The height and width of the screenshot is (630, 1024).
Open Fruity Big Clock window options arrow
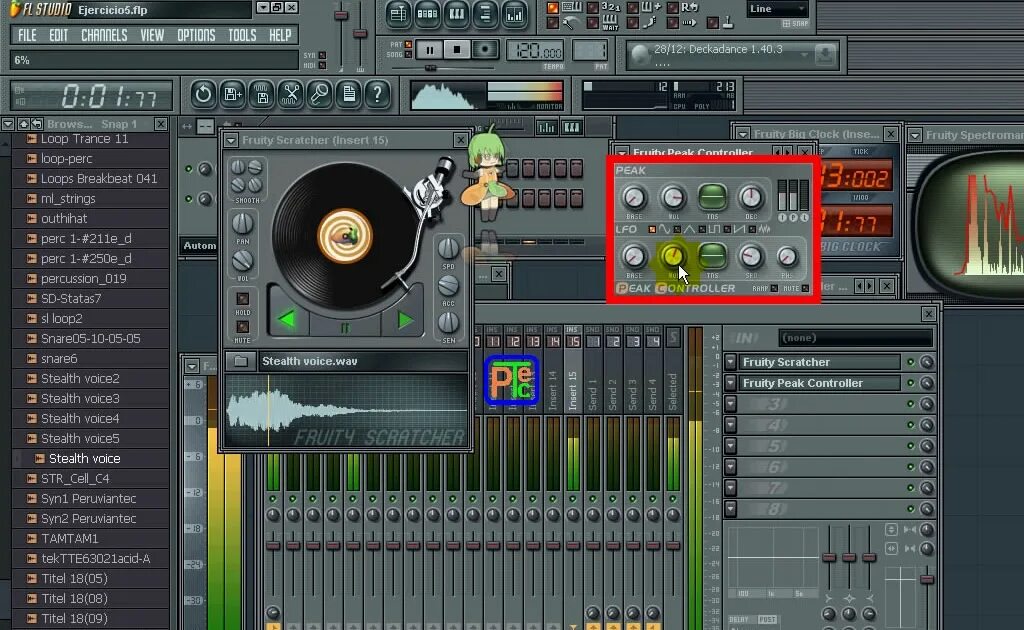[x=743, y=134]
